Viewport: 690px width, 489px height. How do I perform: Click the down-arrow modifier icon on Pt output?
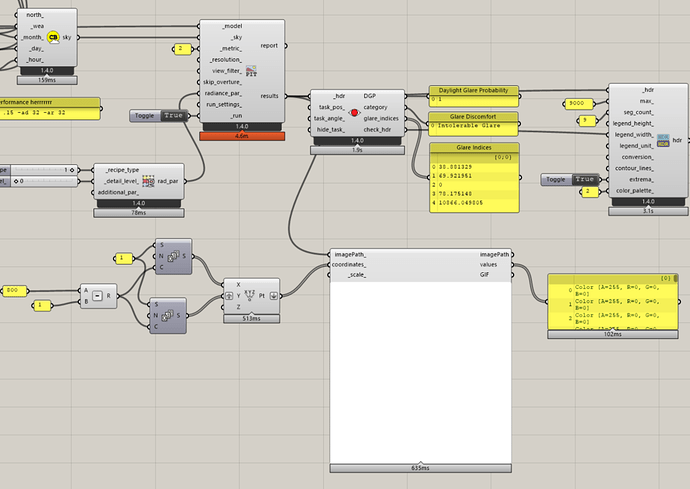point(273,296)
